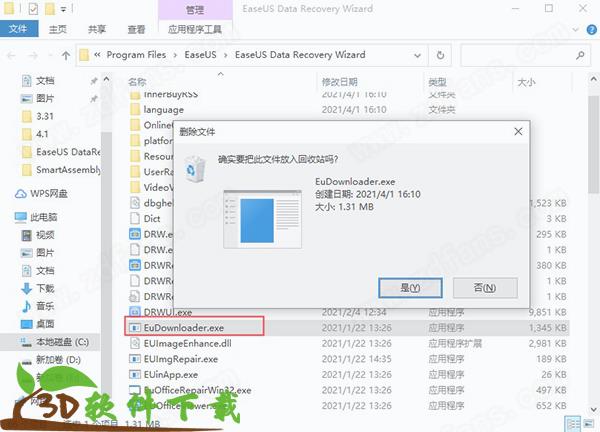600x432 pixels.
Task: Switch to details view layout icon
Action: coord(573,424)
